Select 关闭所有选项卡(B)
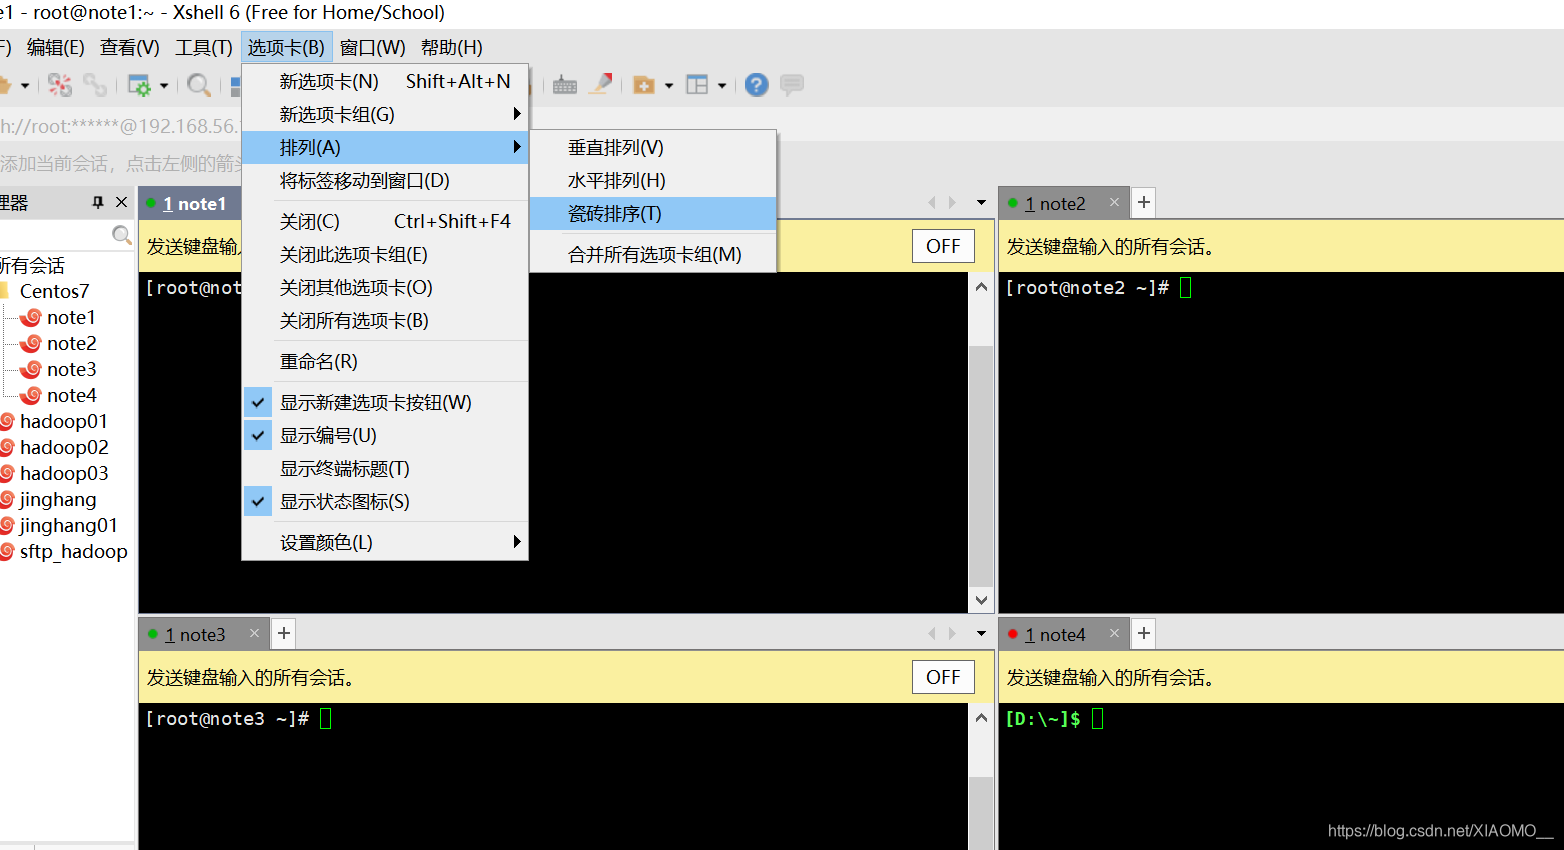 (385, 320)
